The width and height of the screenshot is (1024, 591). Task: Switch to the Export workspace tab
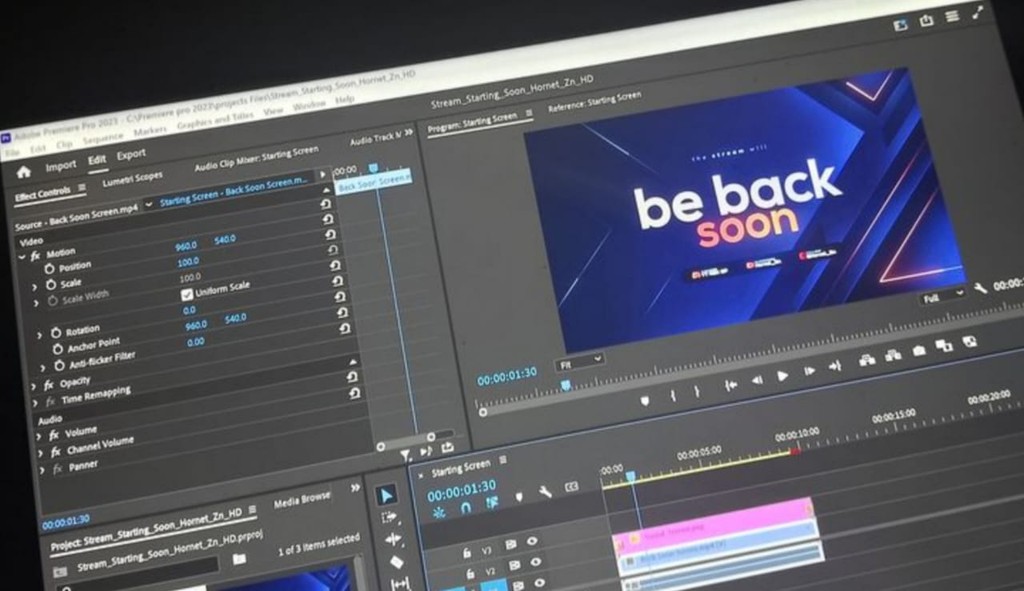[x=131, y=155]
